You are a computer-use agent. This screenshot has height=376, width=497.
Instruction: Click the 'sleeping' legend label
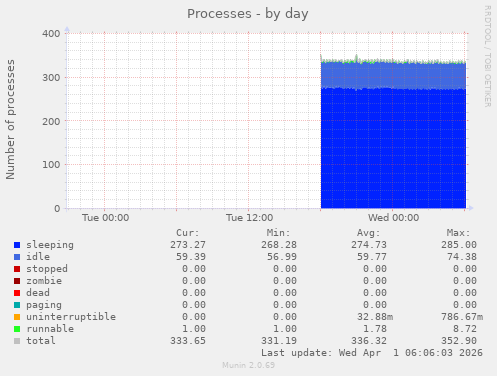[50, 245]
